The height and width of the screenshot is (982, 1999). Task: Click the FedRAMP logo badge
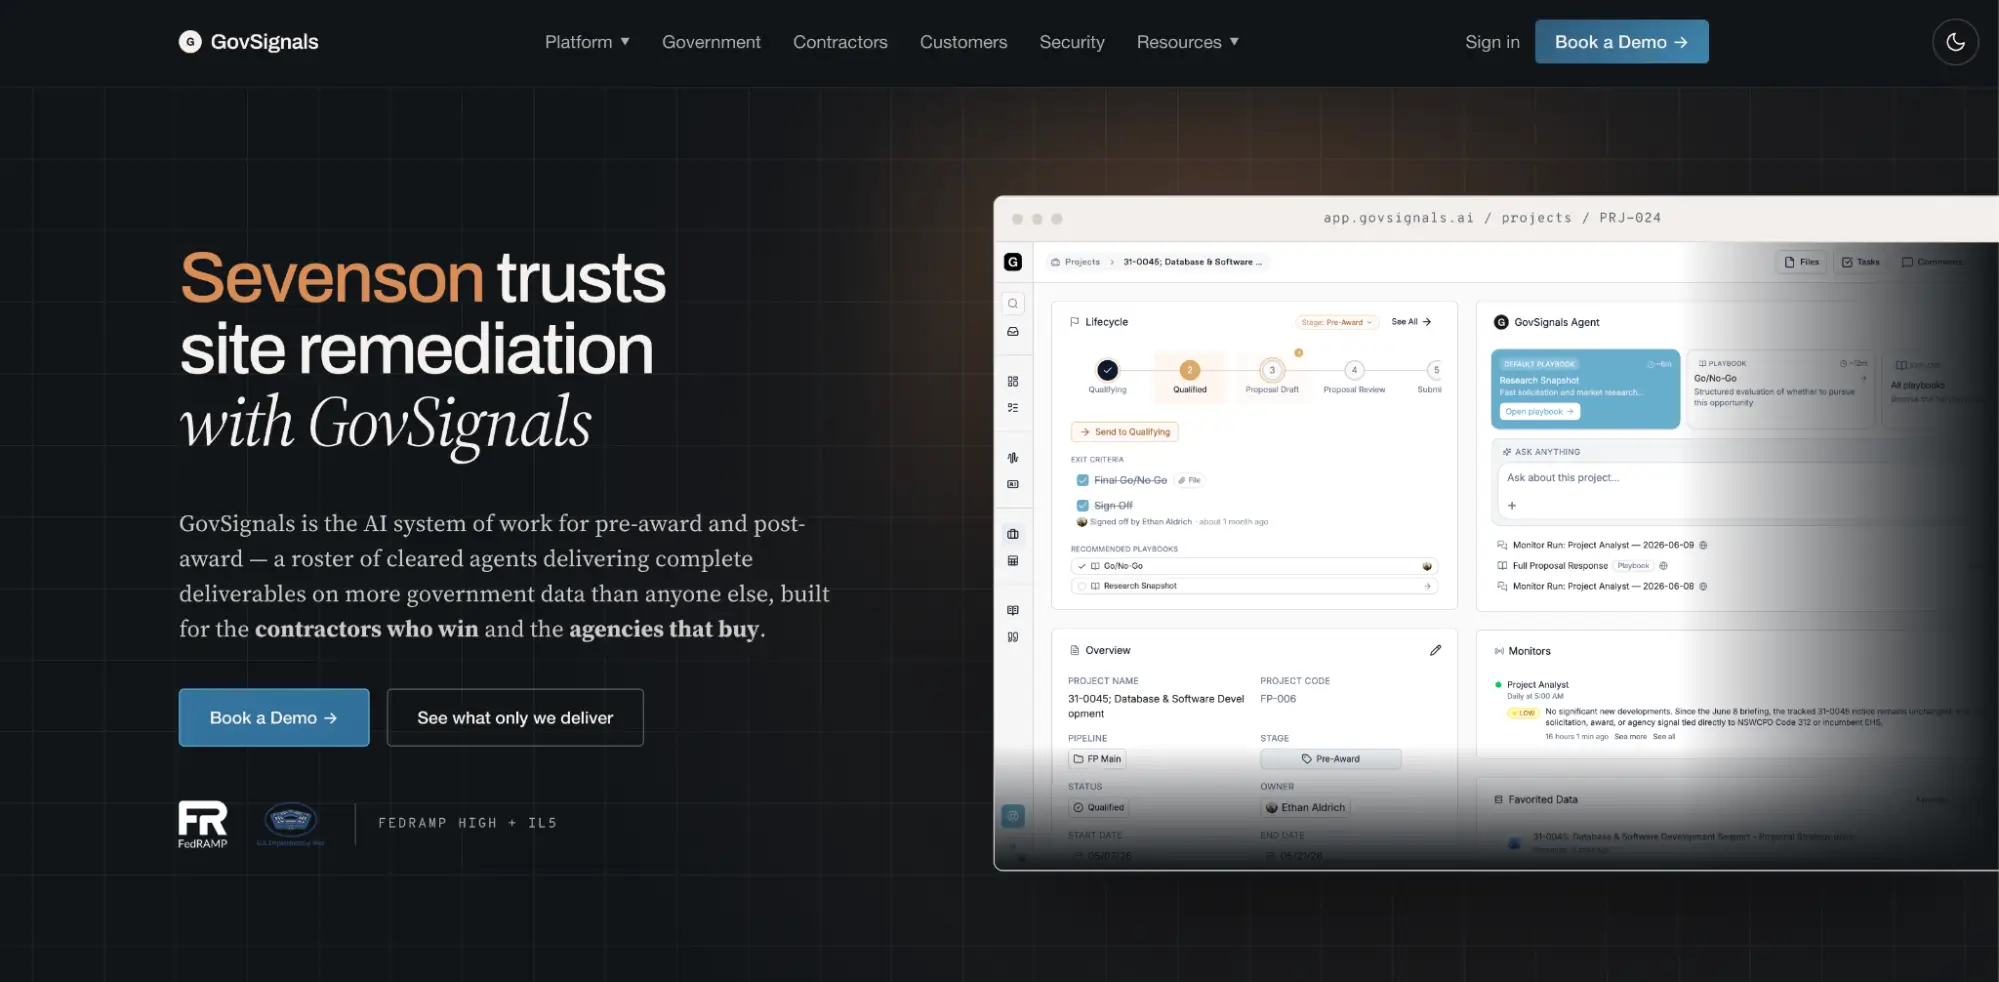pos(203,825)
